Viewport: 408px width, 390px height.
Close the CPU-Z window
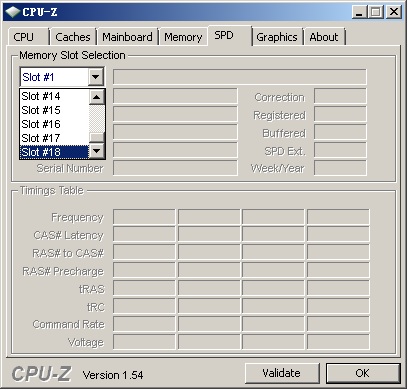point(394,12)
